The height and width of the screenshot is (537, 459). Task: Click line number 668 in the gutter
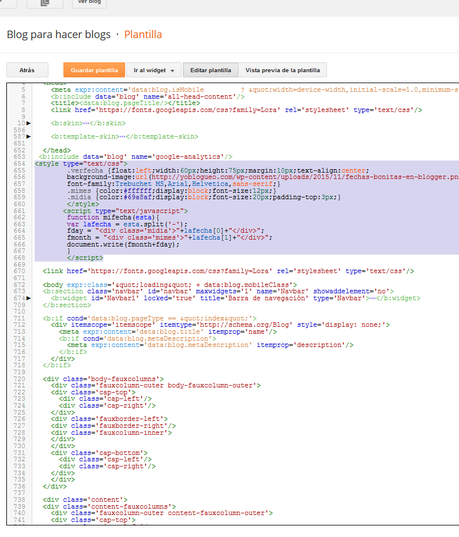(20, 258)
